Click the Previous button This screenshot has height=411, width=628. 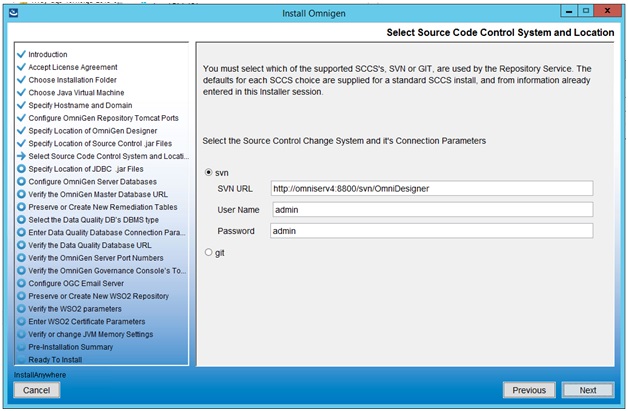coord(529,390)
